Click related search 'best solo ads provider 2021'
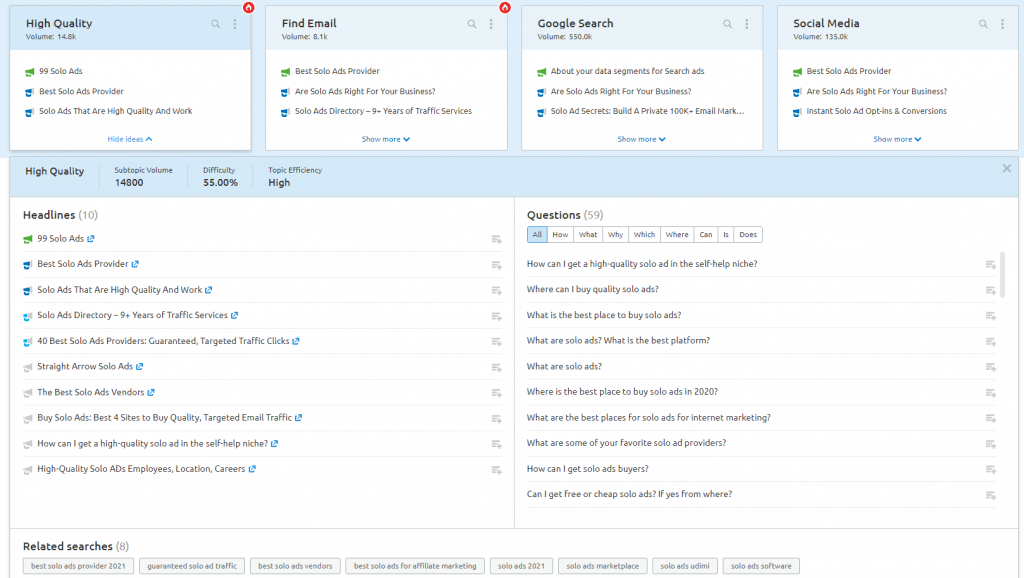 point(78,566)
